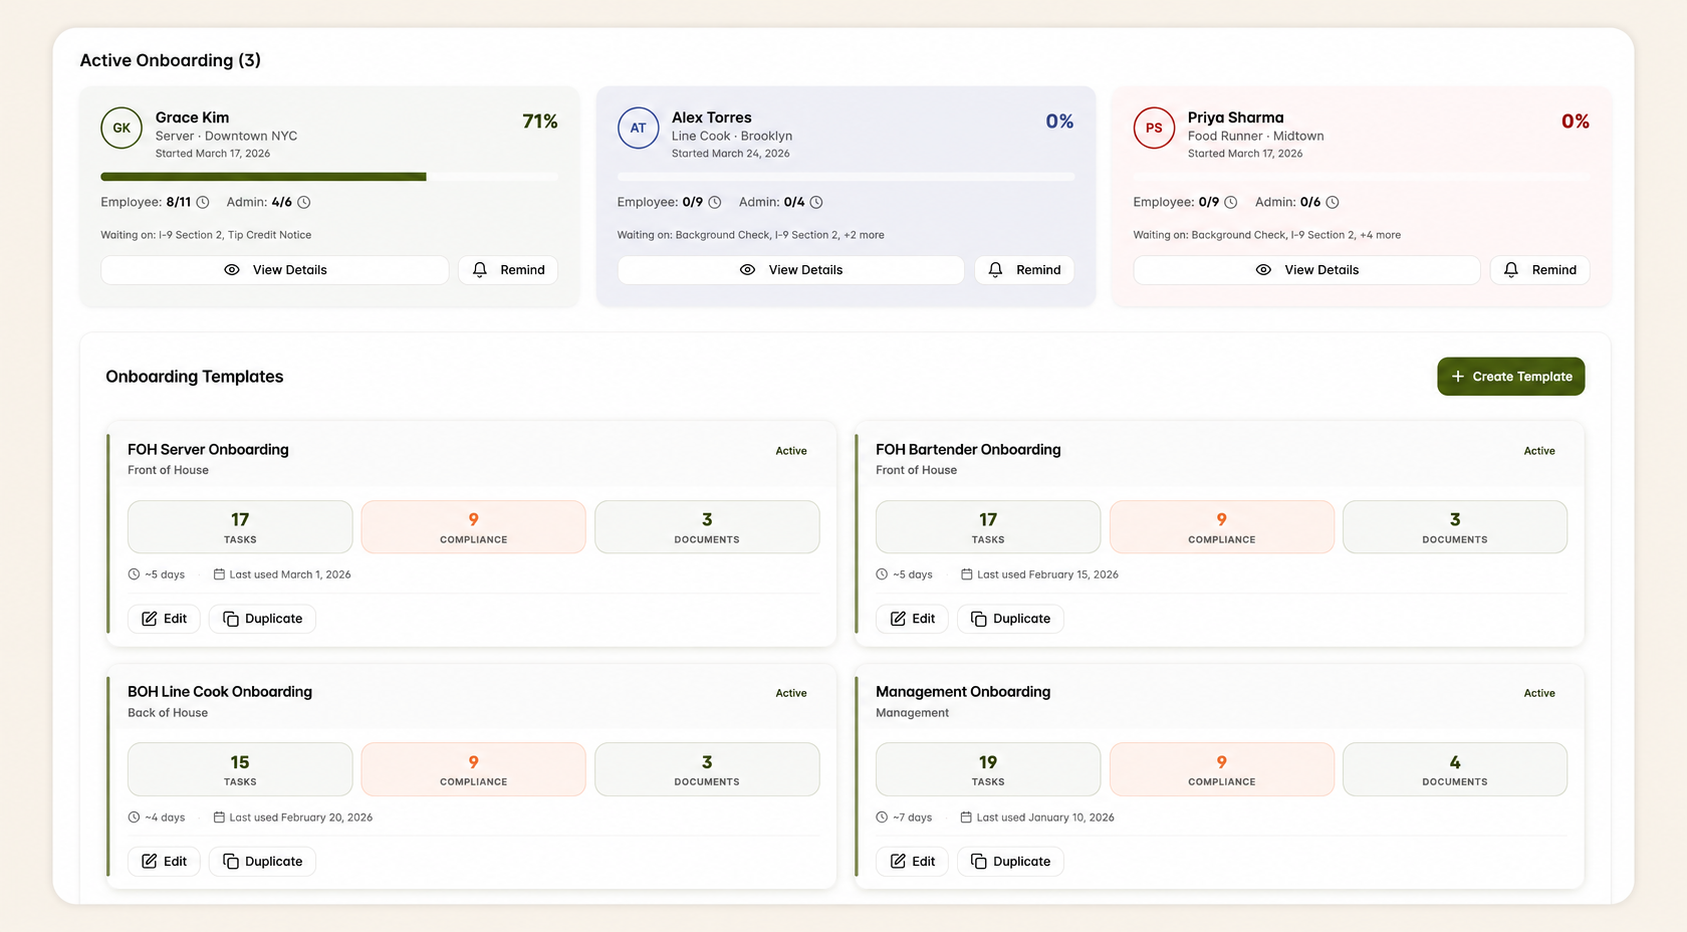This screenshot has width=1687, height=932.
Task: Duplicate the FOH Bartender Onboarding template
Action: coord(1010,619)
